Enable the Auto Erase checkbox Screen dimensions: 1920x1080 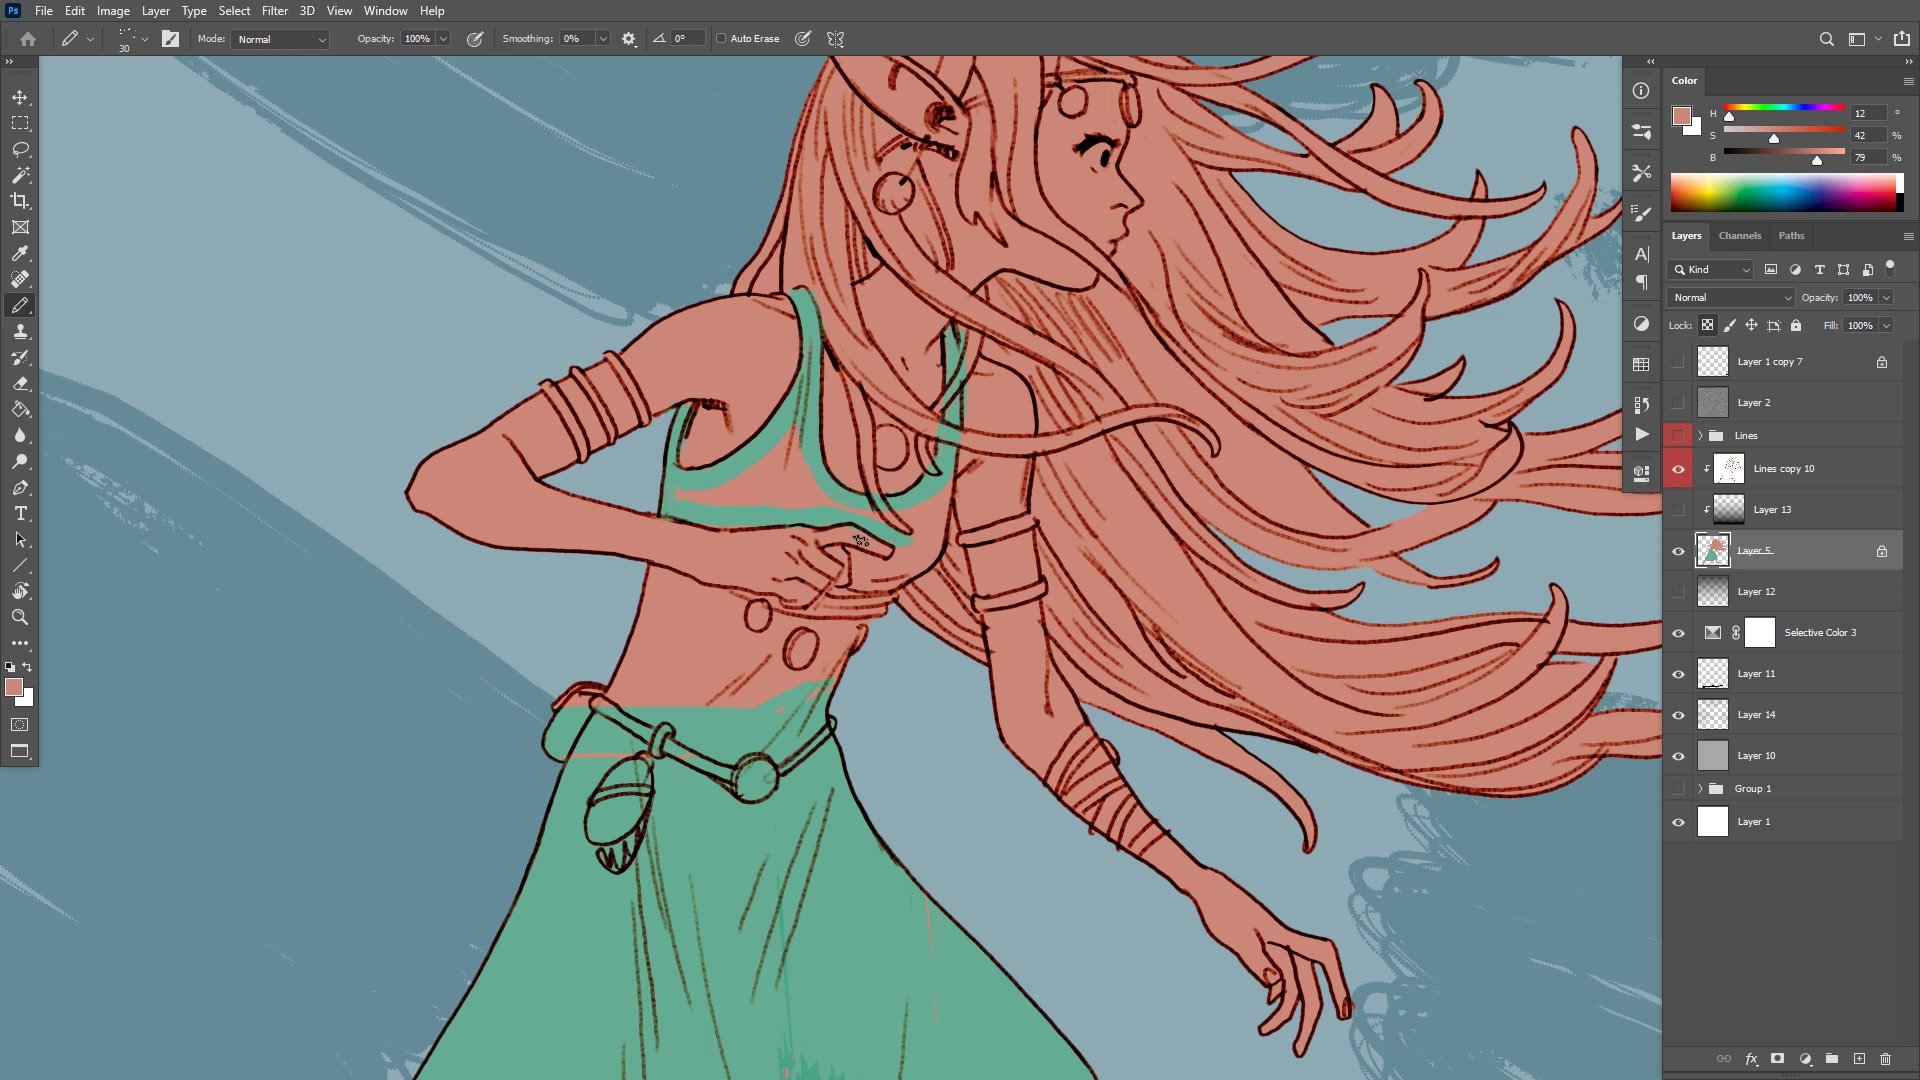tap(721, 39)
